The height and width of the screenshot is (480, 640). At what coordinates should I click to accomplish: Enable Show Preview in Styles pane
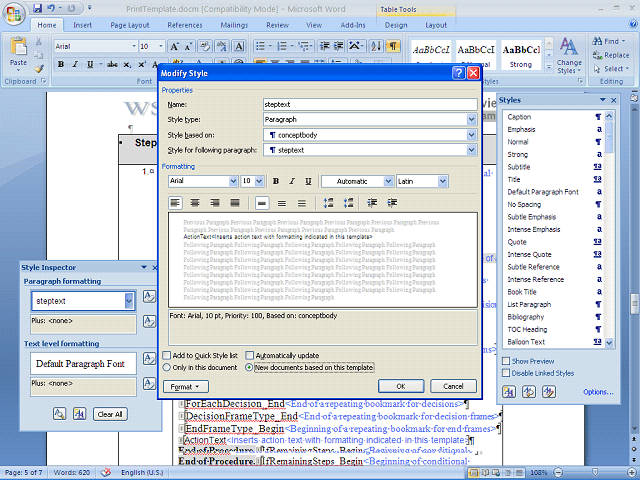(x=506, y=361)
